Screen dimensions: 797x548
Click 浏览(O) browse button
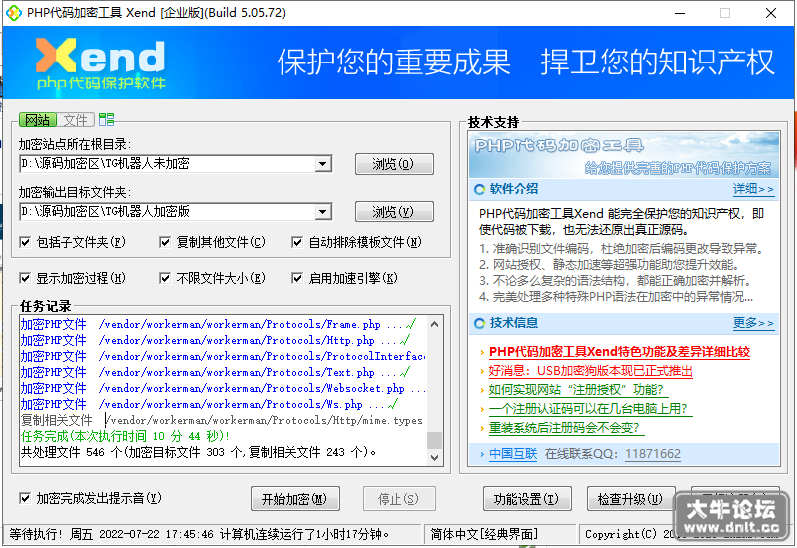click(x=394, y=164)
